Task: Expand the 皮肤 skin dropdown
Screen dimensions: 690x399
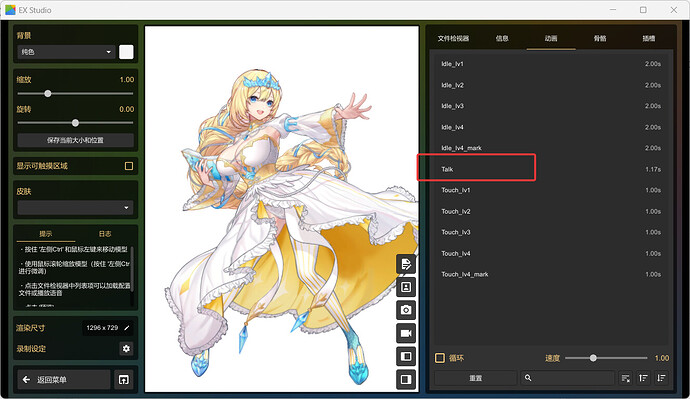Action: click(x=75, y=207)
